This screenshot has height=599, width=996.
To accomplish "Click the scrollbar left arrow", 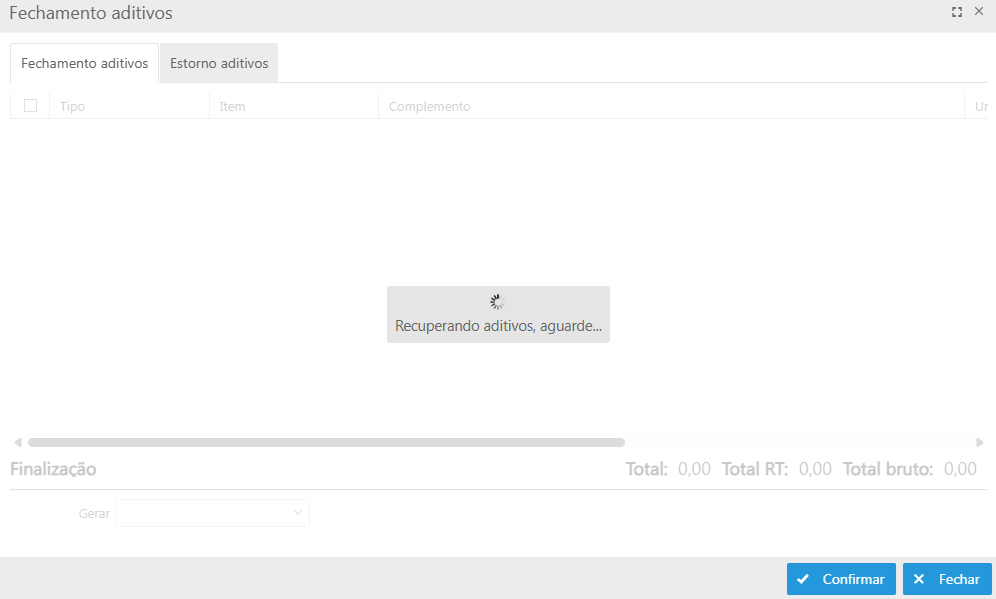I will [x=17, y=442].
